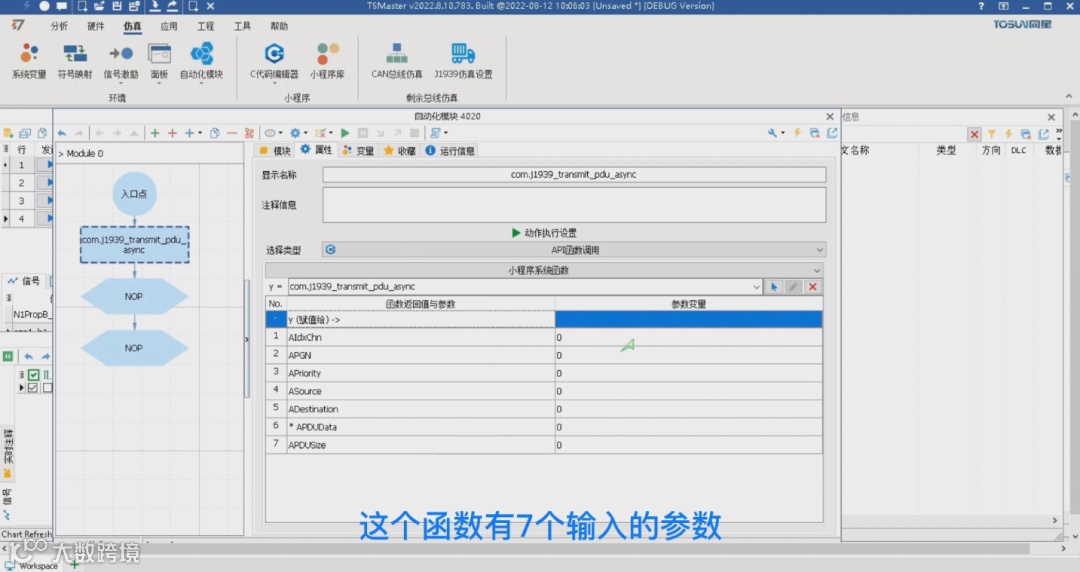Click the 信号 tab in left panel
This screenshot has height=572, width=1080.
(24, 280)
